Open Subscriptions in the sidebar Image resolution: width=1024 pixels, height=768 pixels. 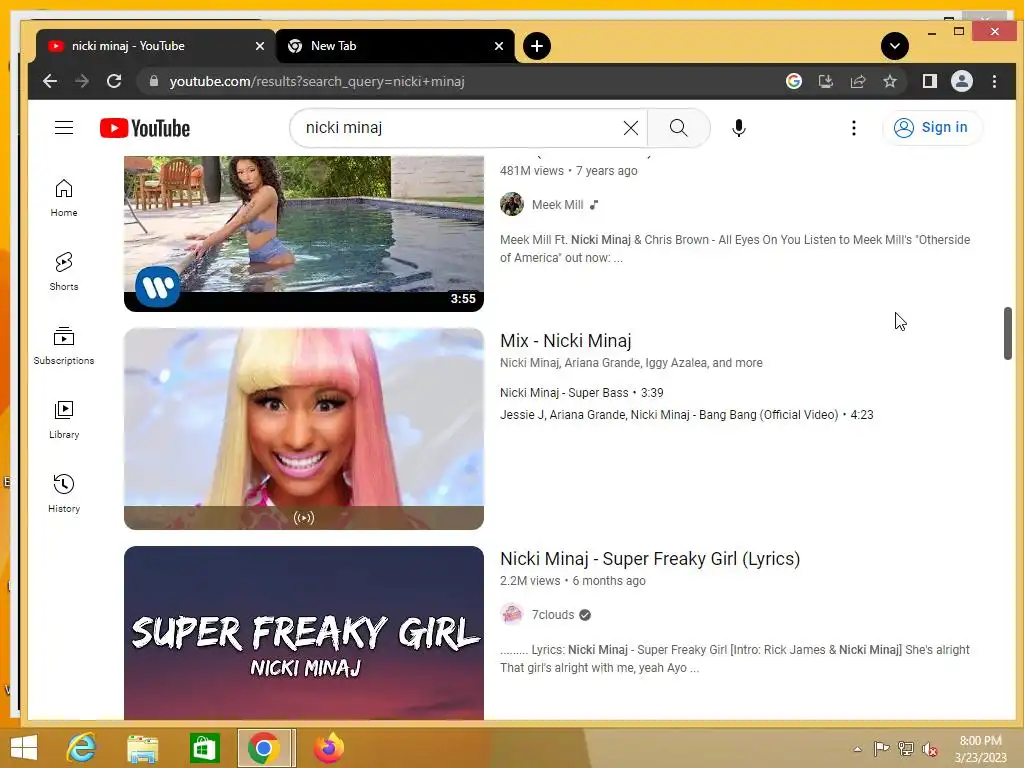pyautogui.click(x=64, y=346)
